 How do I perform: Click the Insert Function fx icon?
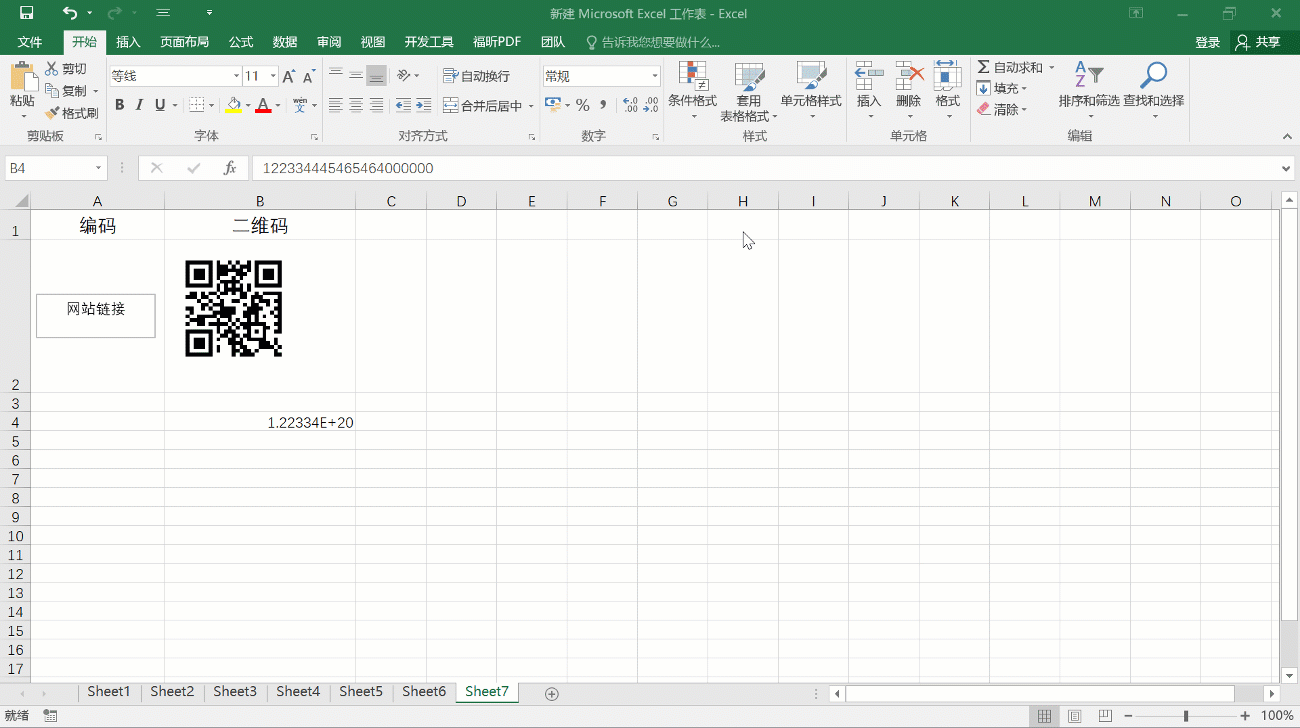pyautogui.click(x=230, y=168)
